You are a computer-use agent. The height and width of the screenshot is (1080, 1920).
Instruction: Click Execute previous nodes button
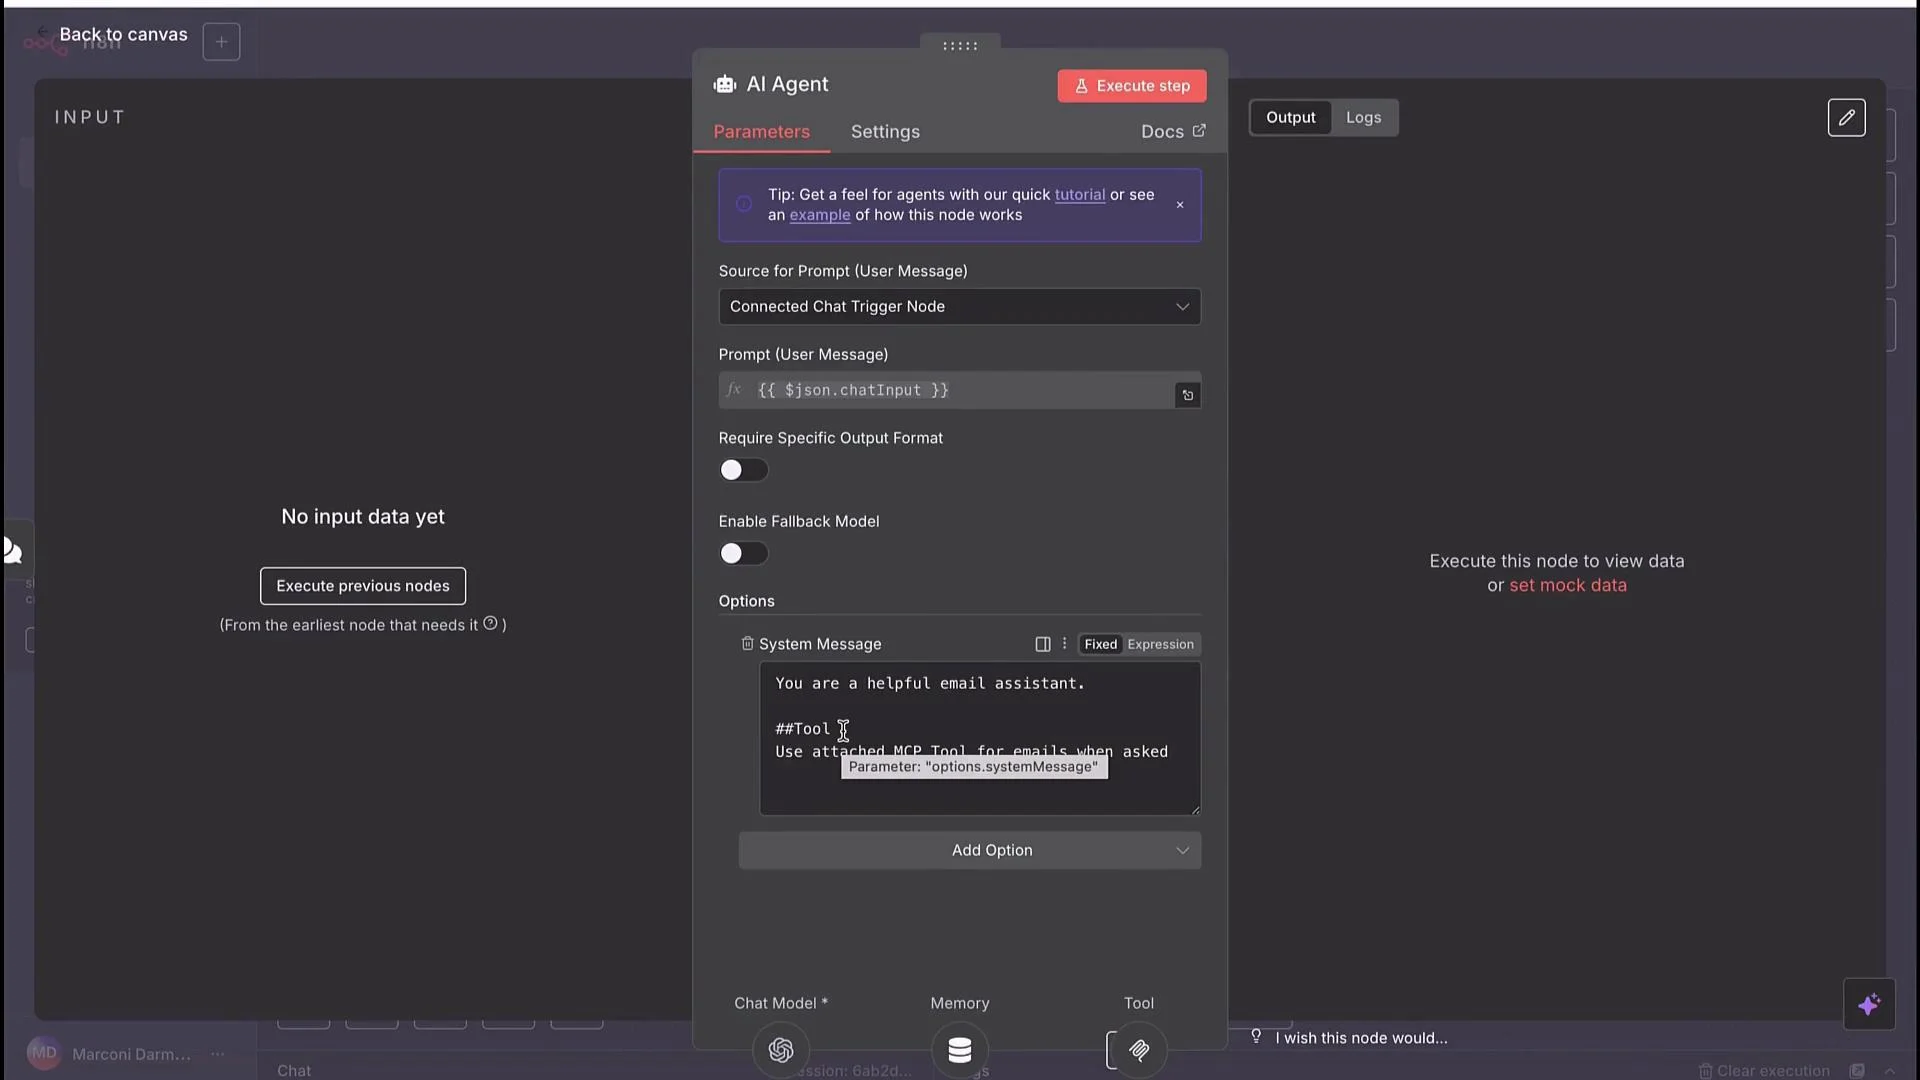(363, 586)
